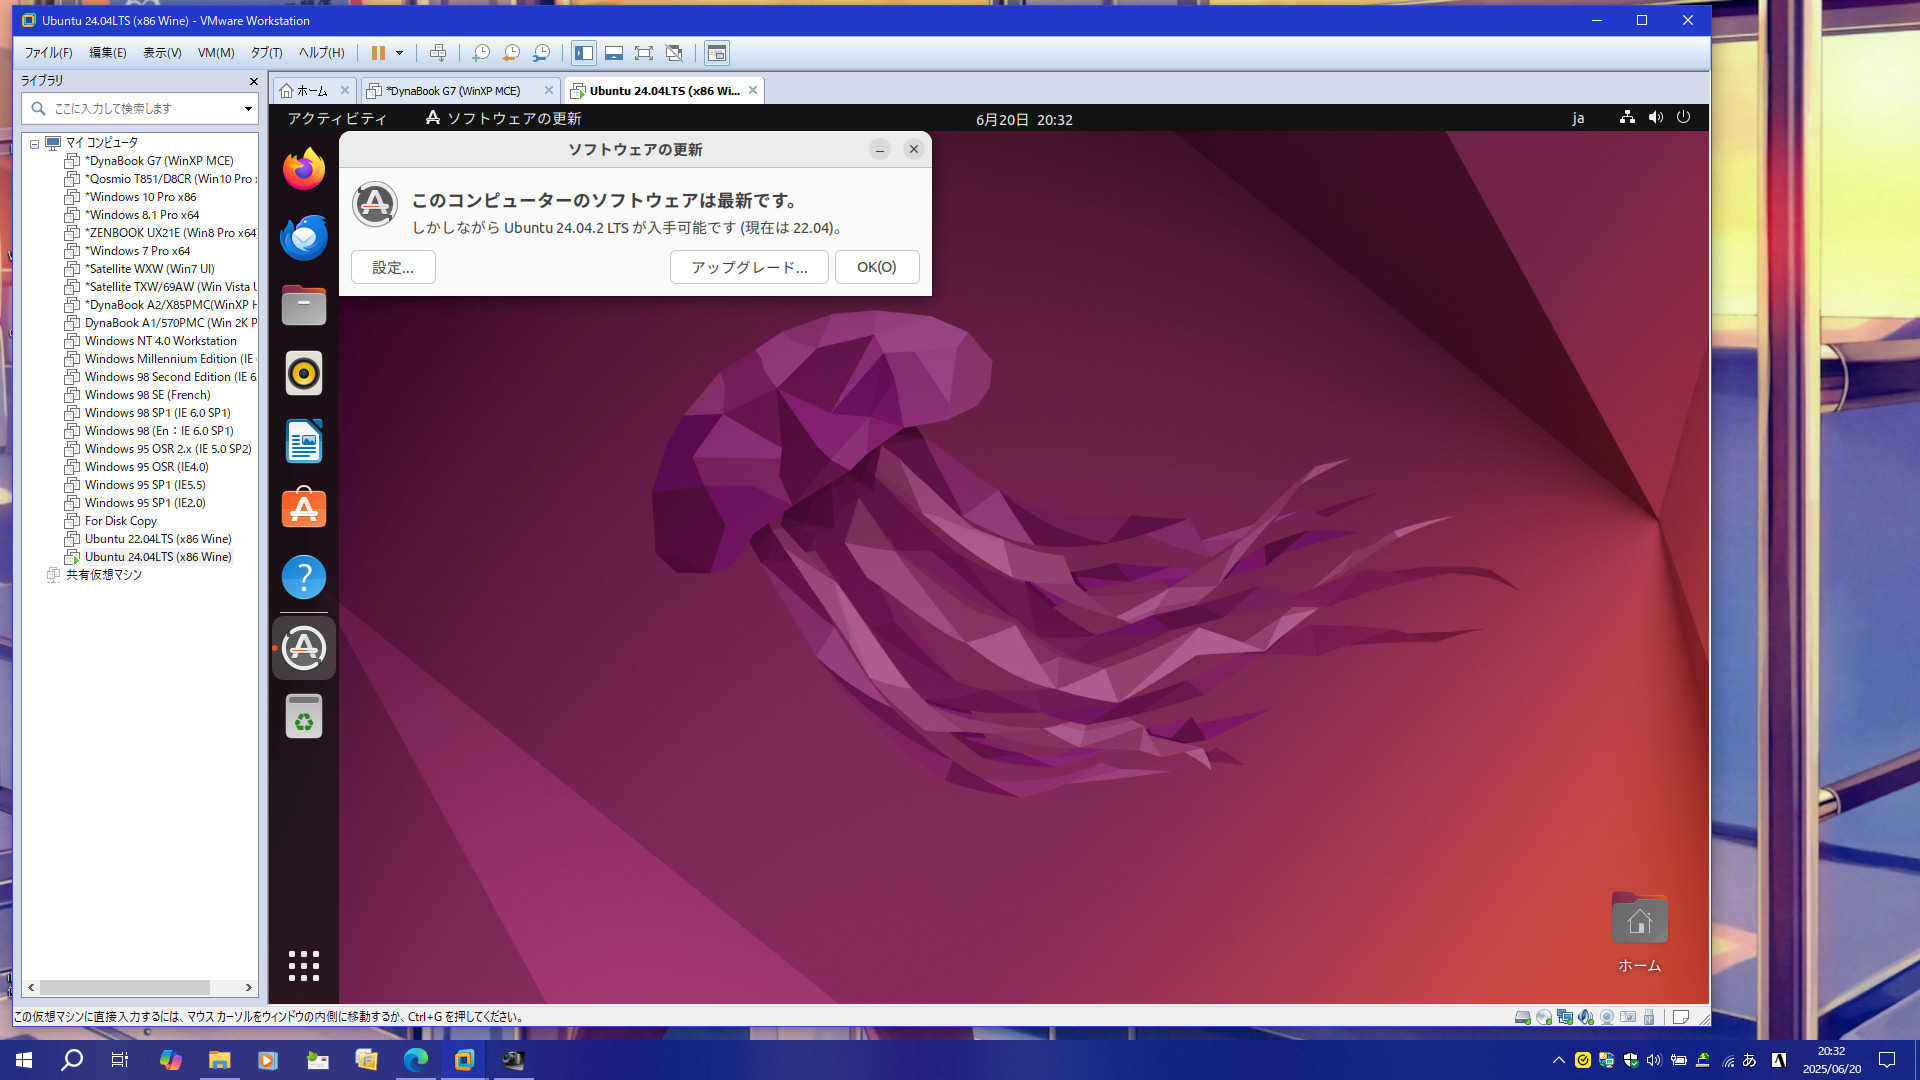The image size is (1920, 1080).
Task: Take a snapshot of the virtual machine
Action: point(481,53)
